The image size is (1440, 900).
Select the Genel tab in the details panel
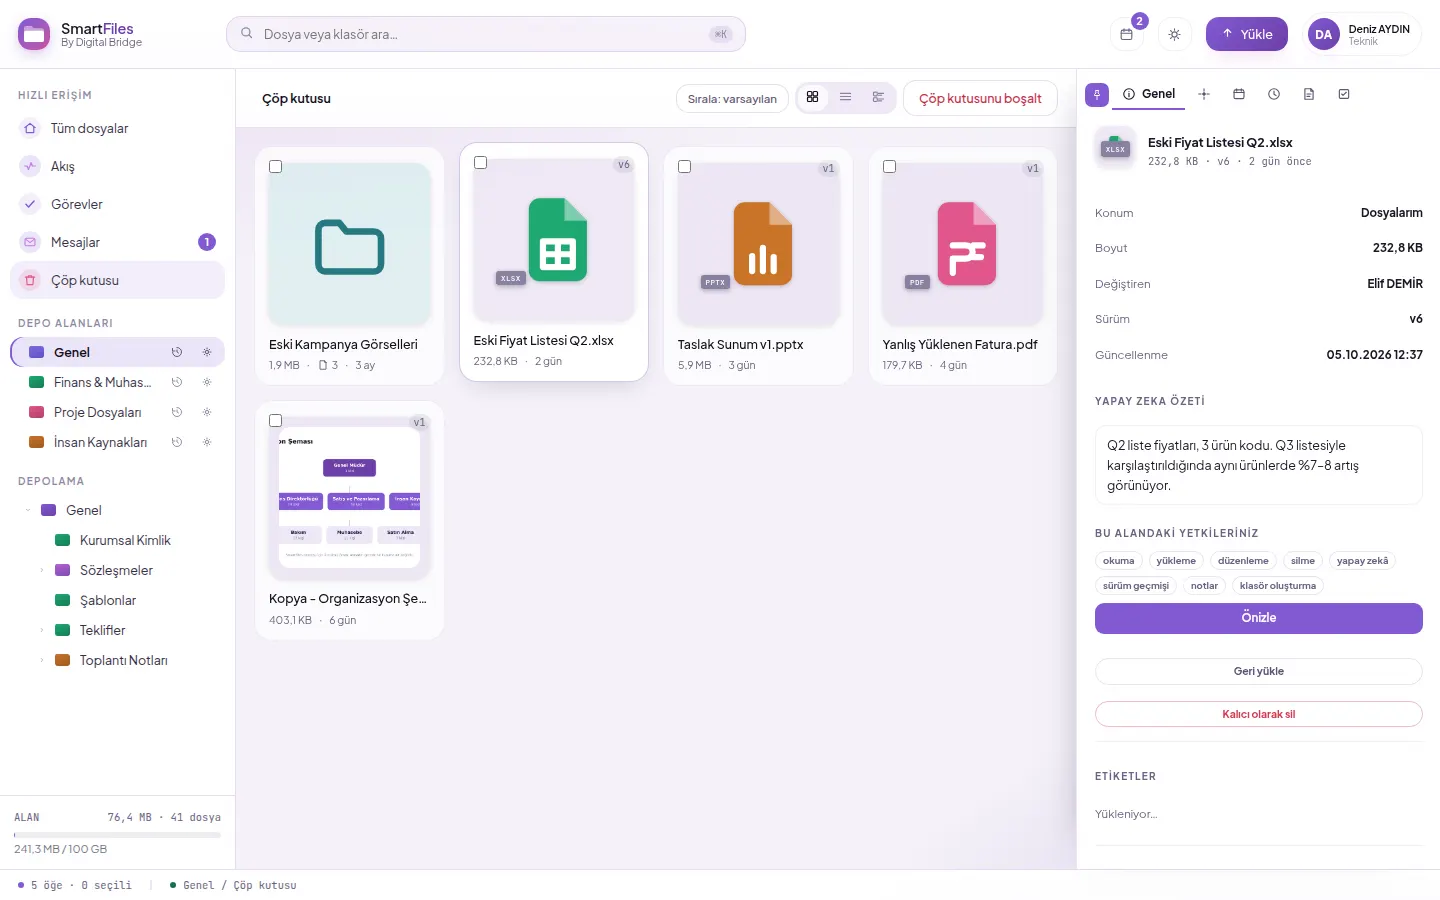click(1149, 94)
